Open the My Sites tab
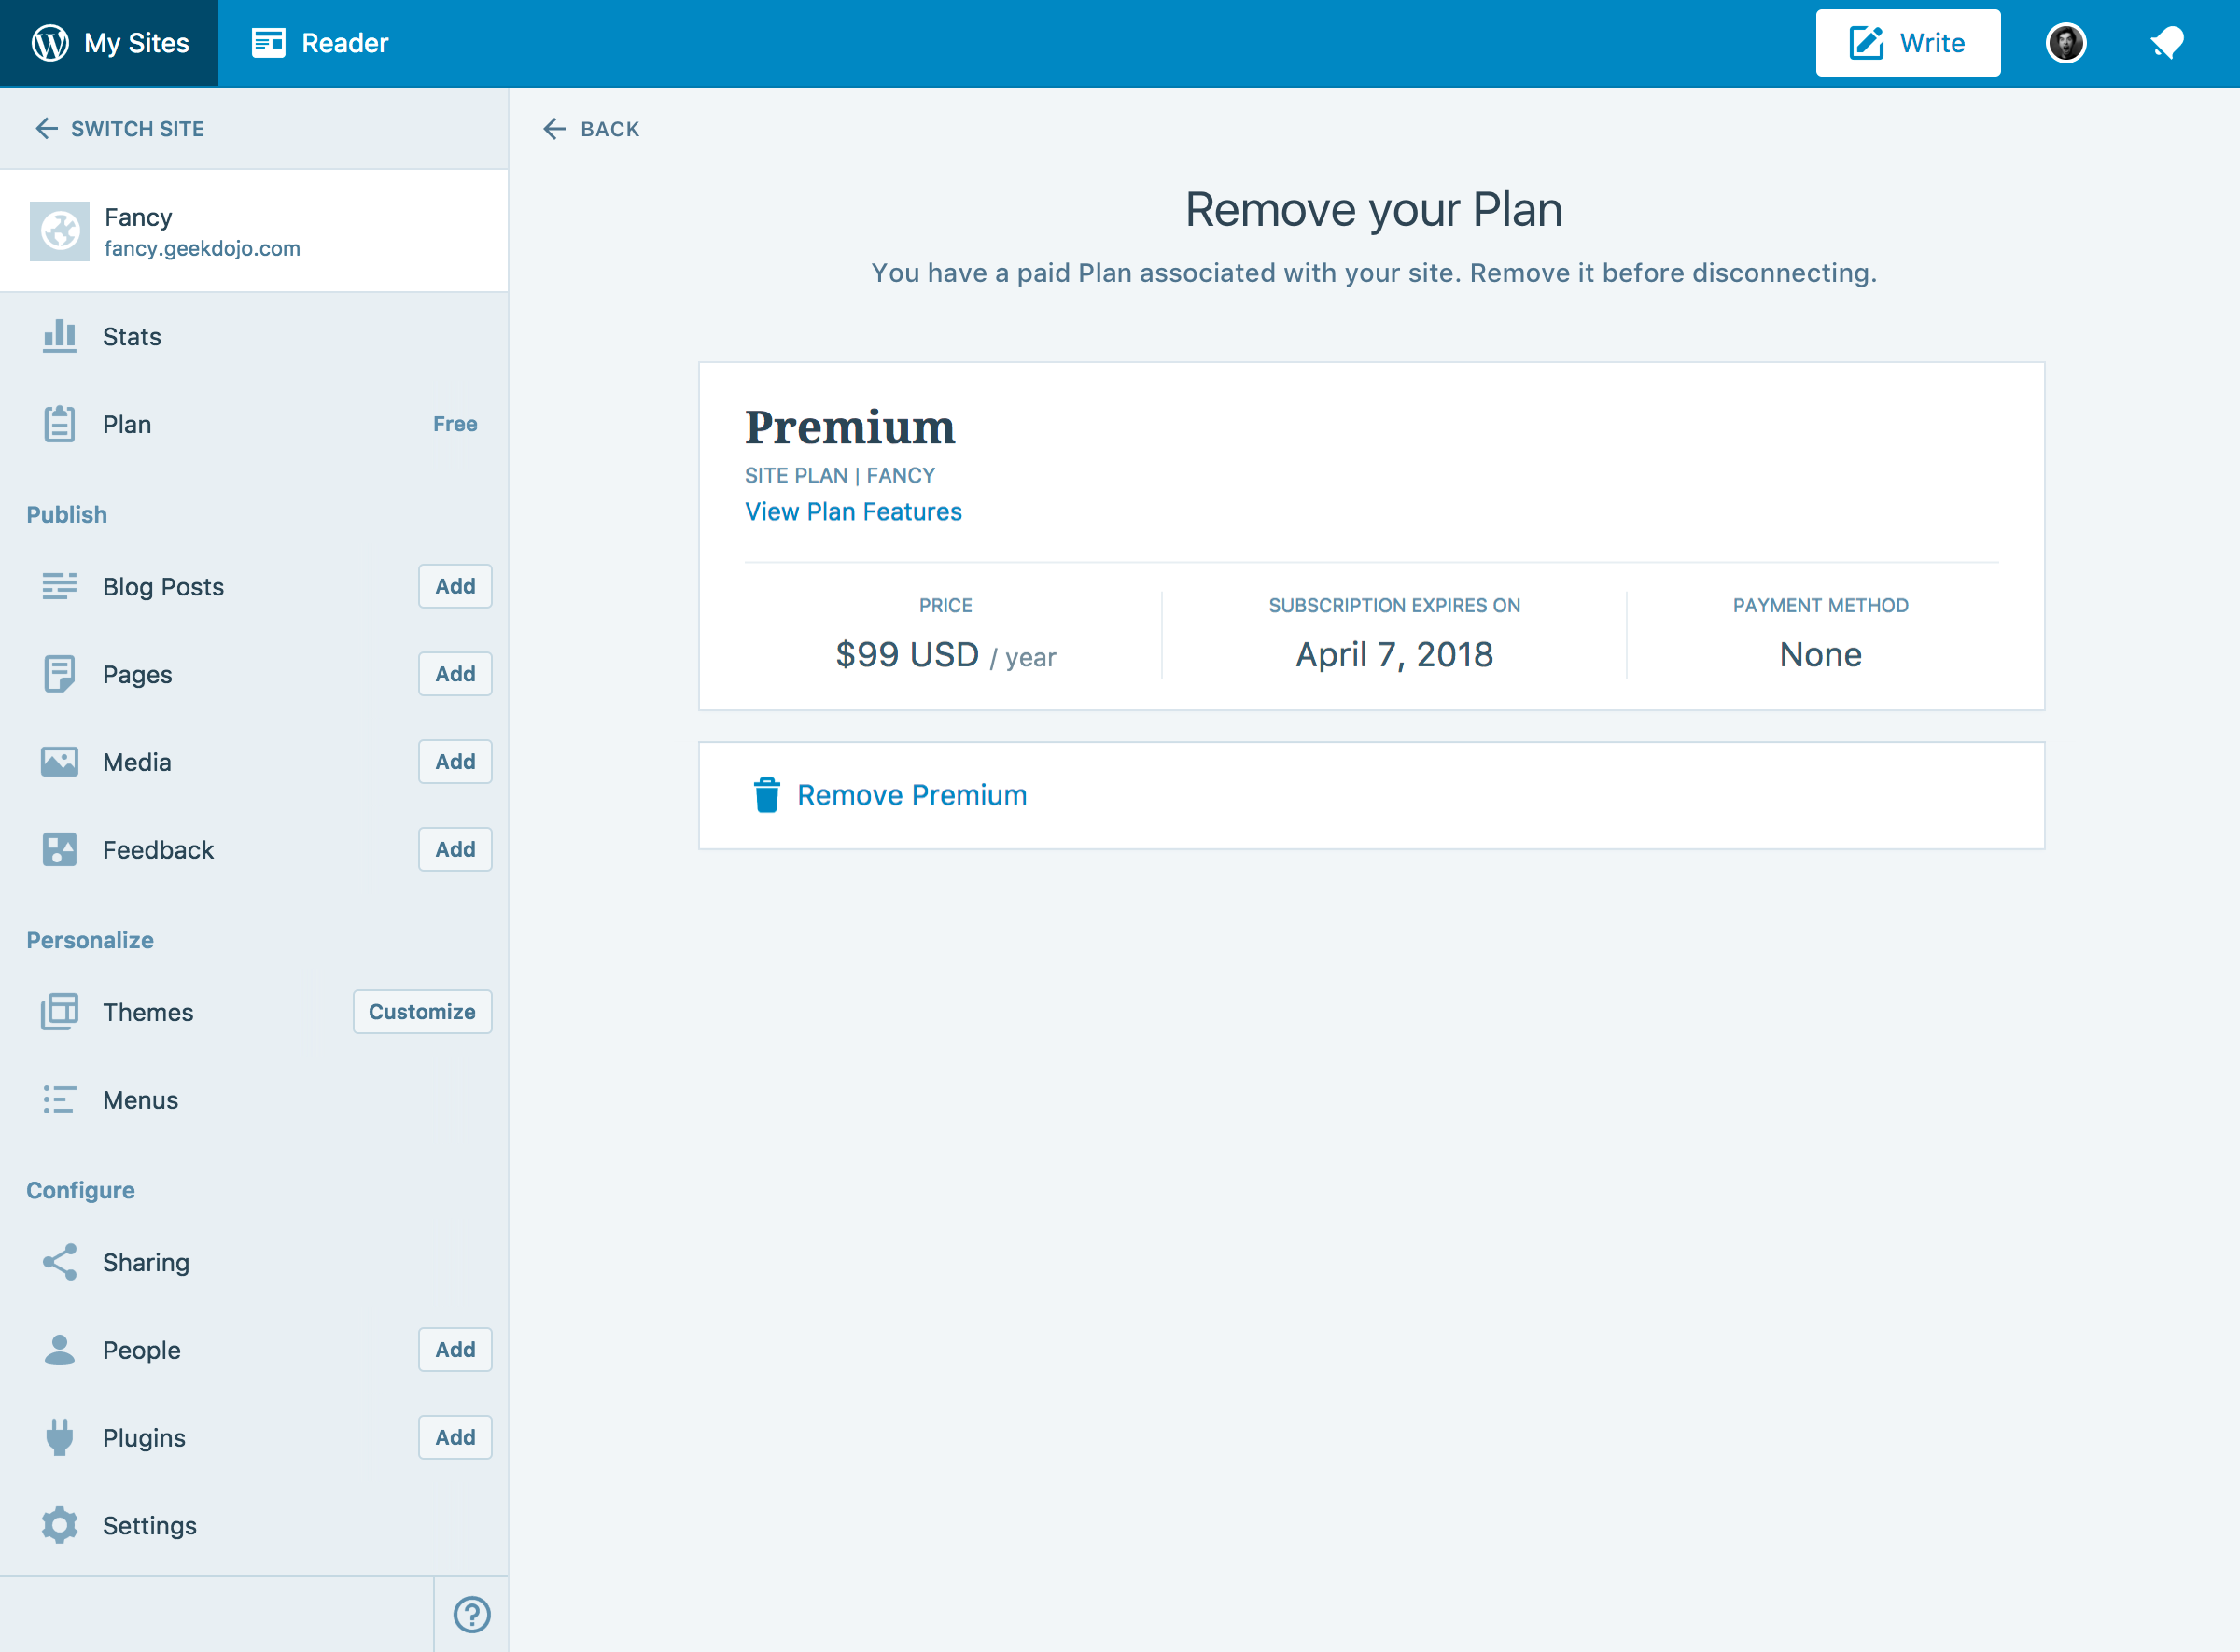 point(110,43)
